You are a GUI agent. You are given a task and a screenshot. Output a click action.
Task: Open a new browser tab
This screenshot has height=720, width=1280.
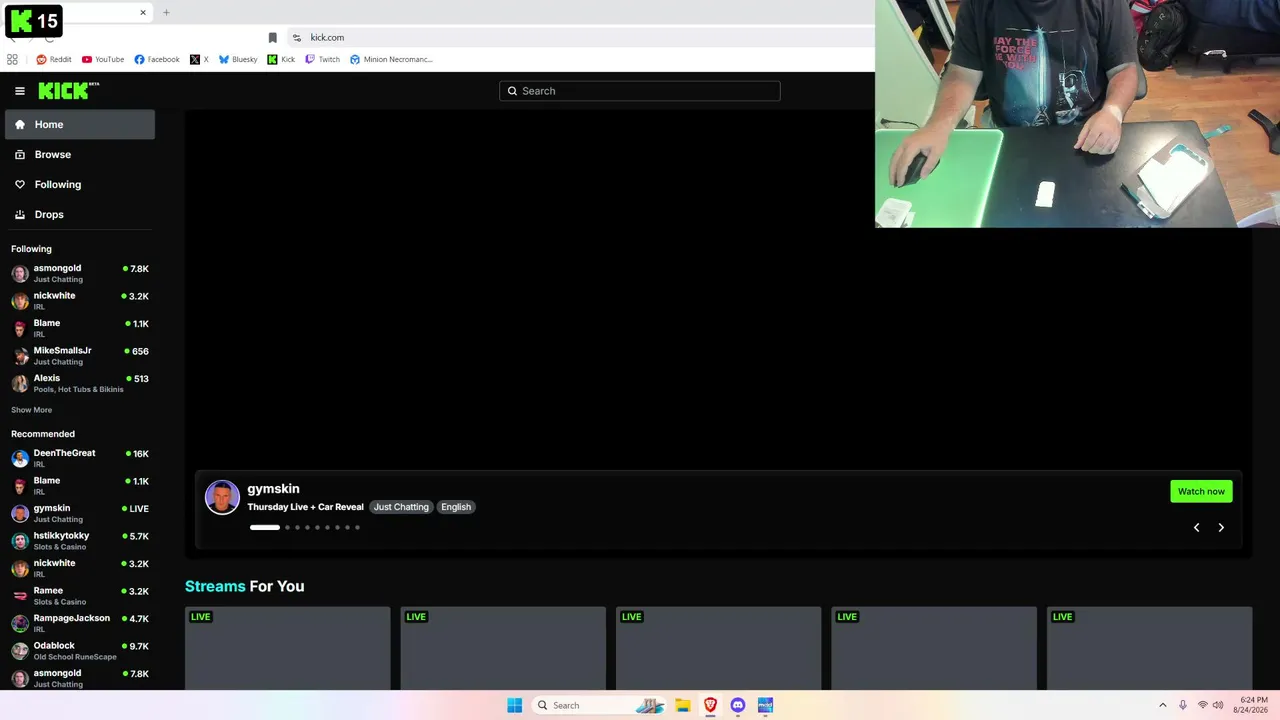point(166,13)
